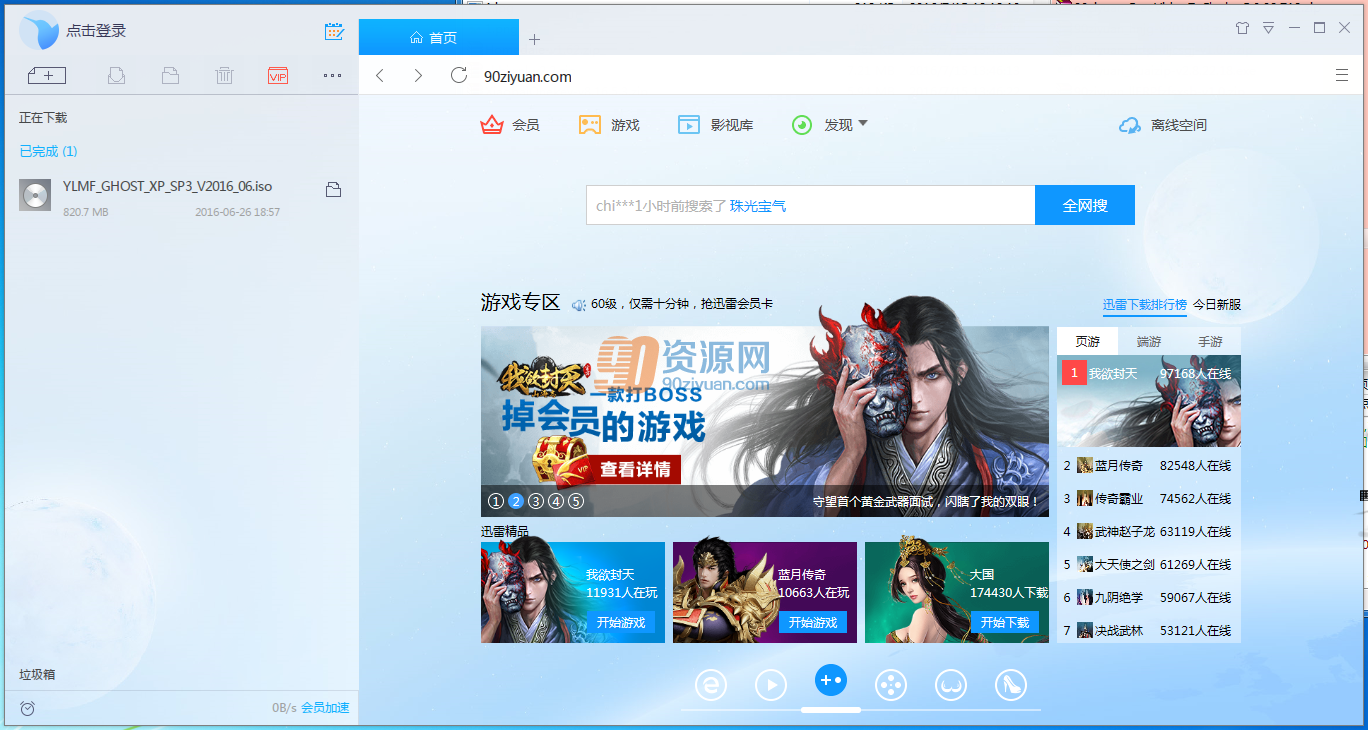Select the 首页 tab
Image resolution: width=1368 pixels, height=730 pixels.
tap(438, 38)
